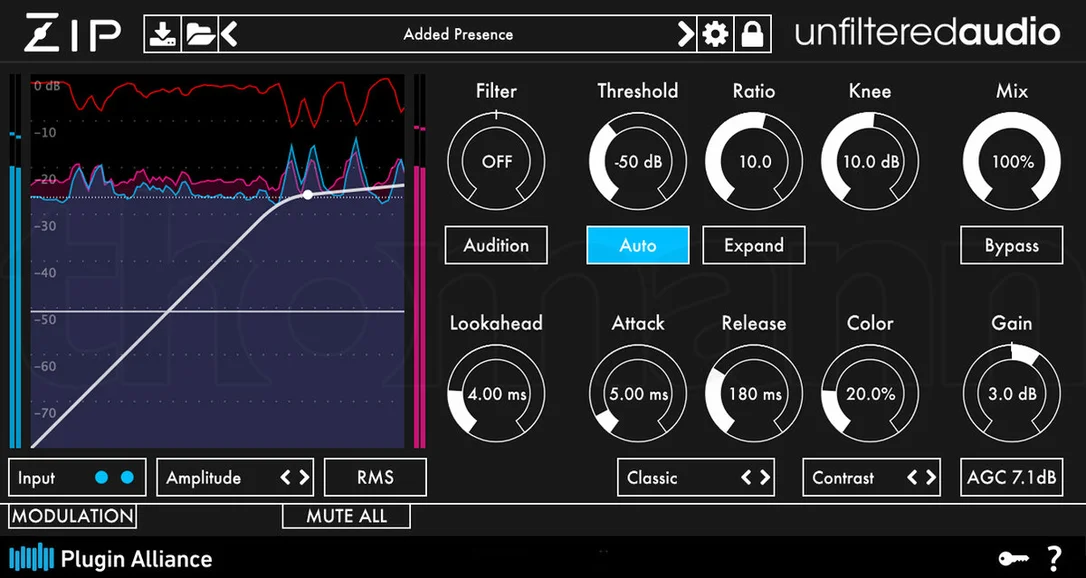1086x578 pixels.
Task: Click the MUTE ALL button
Action: click(346, 516)
